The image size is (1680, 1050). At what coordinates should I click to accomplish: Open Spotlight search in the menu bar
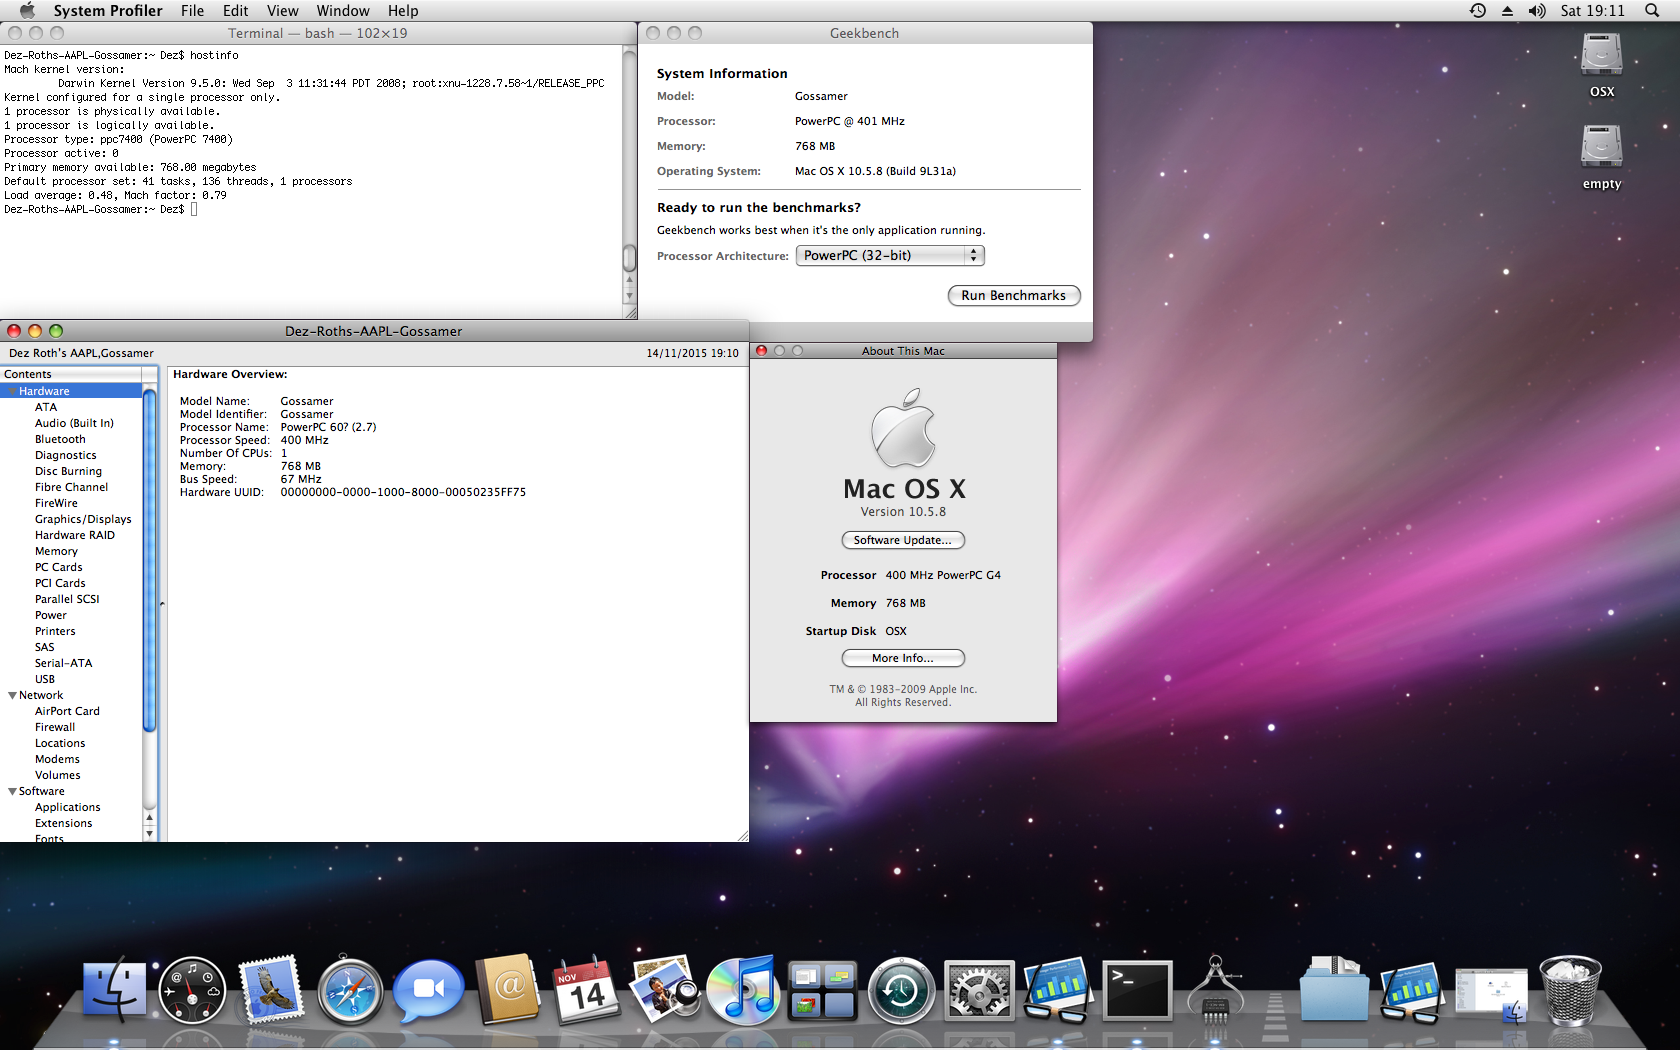1652,10
